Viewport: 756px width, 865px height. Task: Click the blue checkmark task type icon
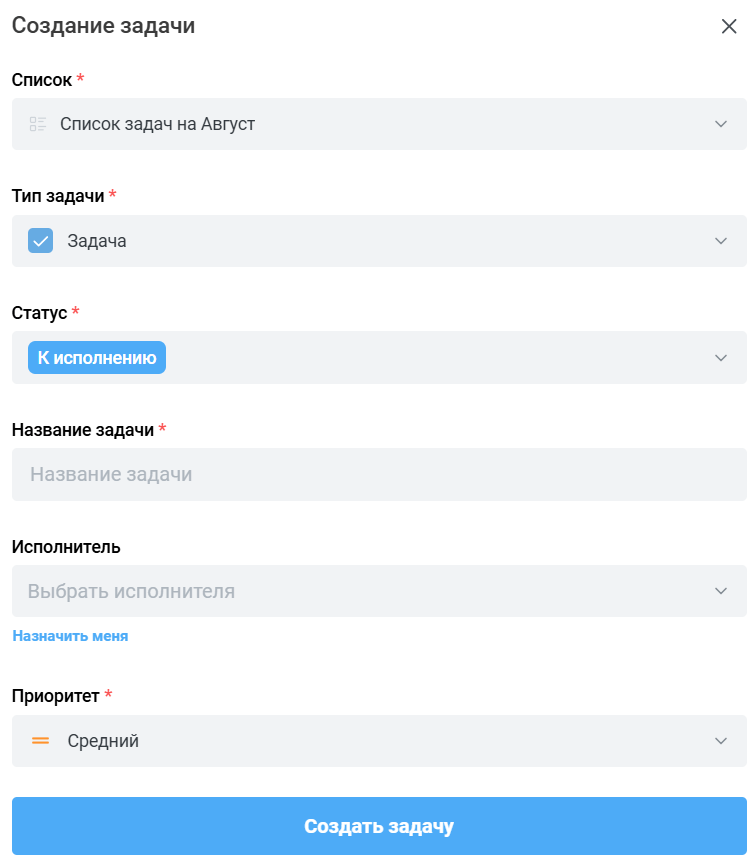pyautogui.click(x=40, y=241)
